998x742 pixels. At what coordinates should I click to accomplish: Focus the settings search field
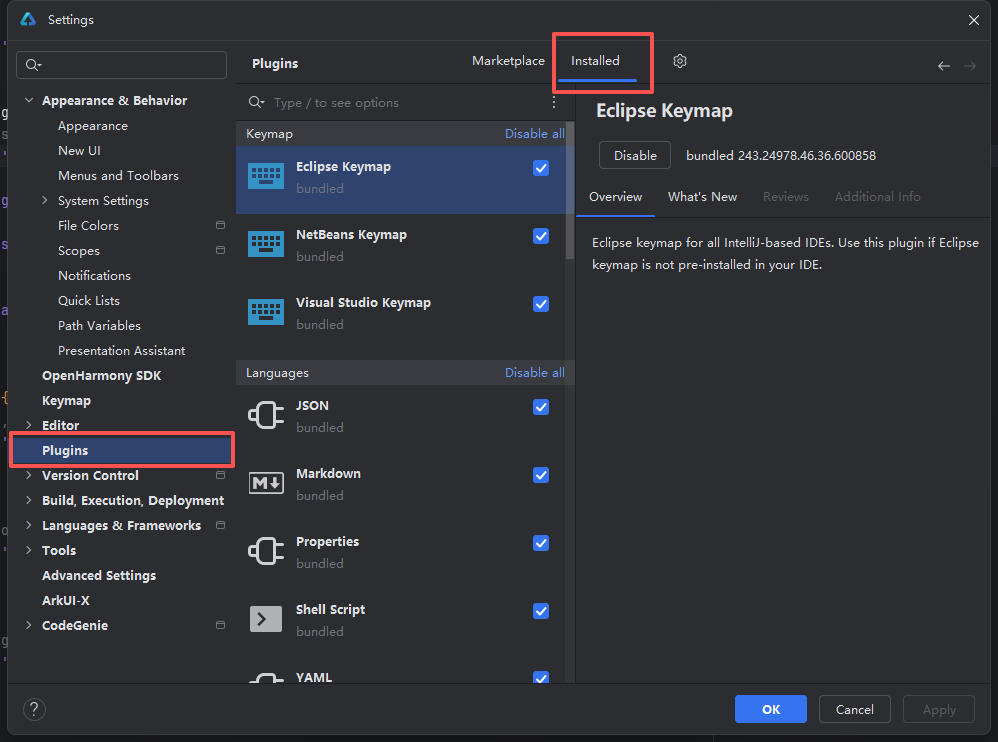point(122,65)
